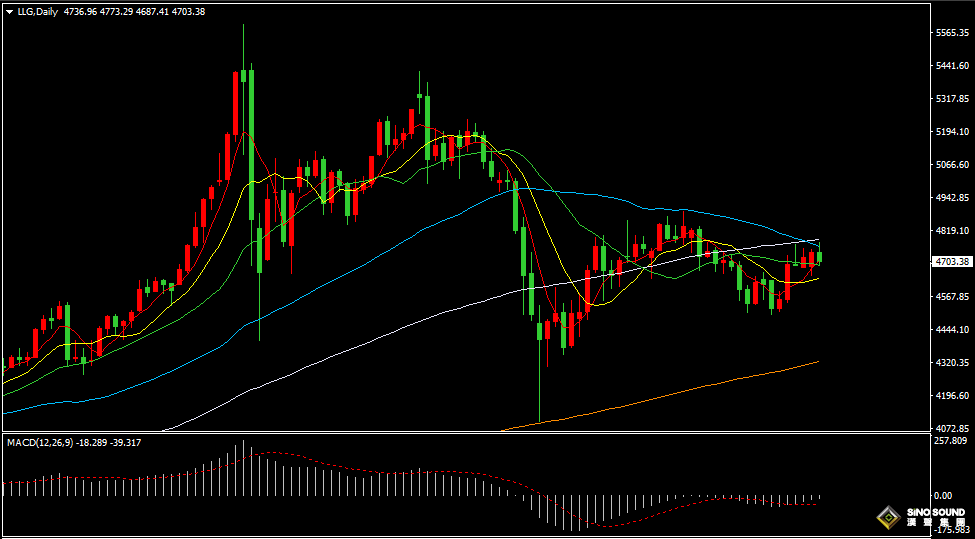Select the LLG,Daily chart title text
This screenshot has width=975, height=539.
pos(37,11)
